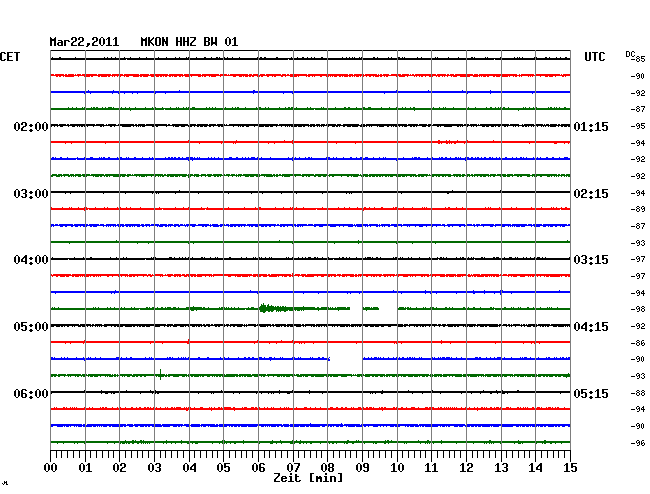The width and height of the screenshot is (650, 494).
Task: Select minute 01 on the time axis
Action: click(85, 468)
